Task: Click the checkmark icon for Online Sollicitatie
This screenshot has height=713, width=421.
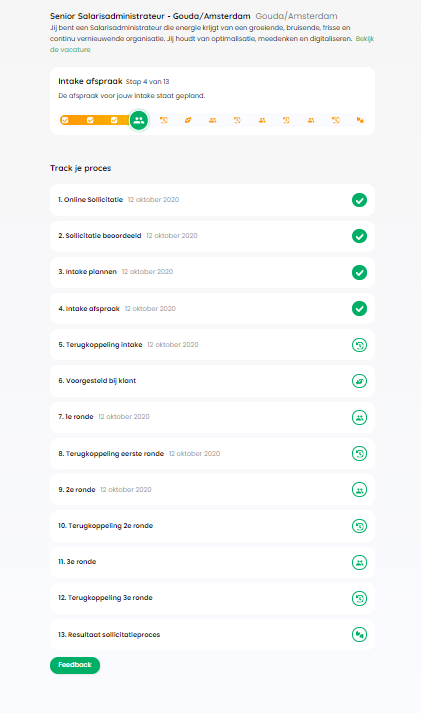Action: point(359,200)
